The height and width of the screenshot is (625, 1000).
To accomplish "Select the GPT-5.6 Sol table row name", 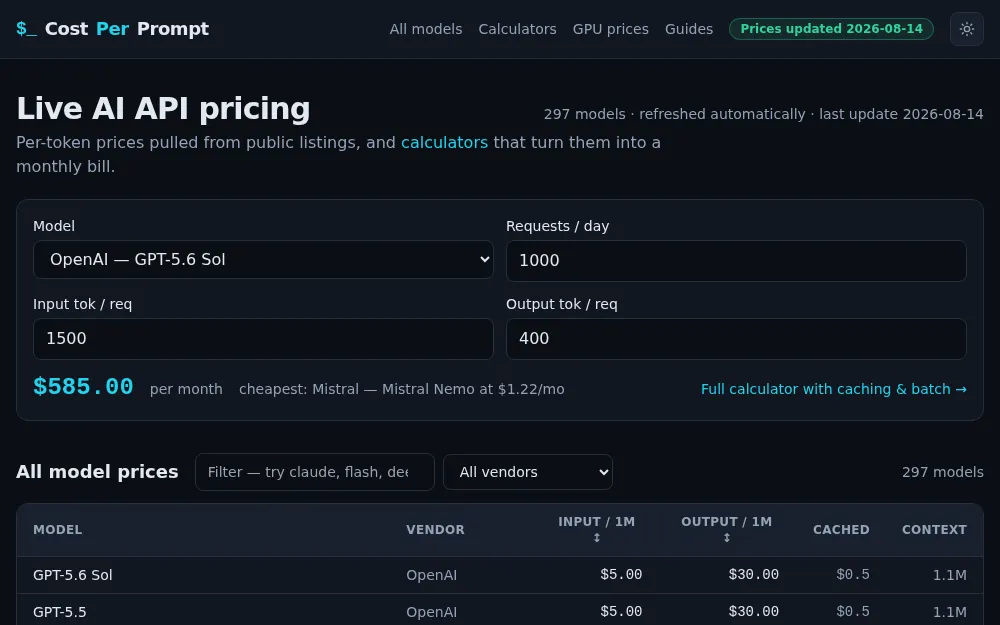I will 73,575.
